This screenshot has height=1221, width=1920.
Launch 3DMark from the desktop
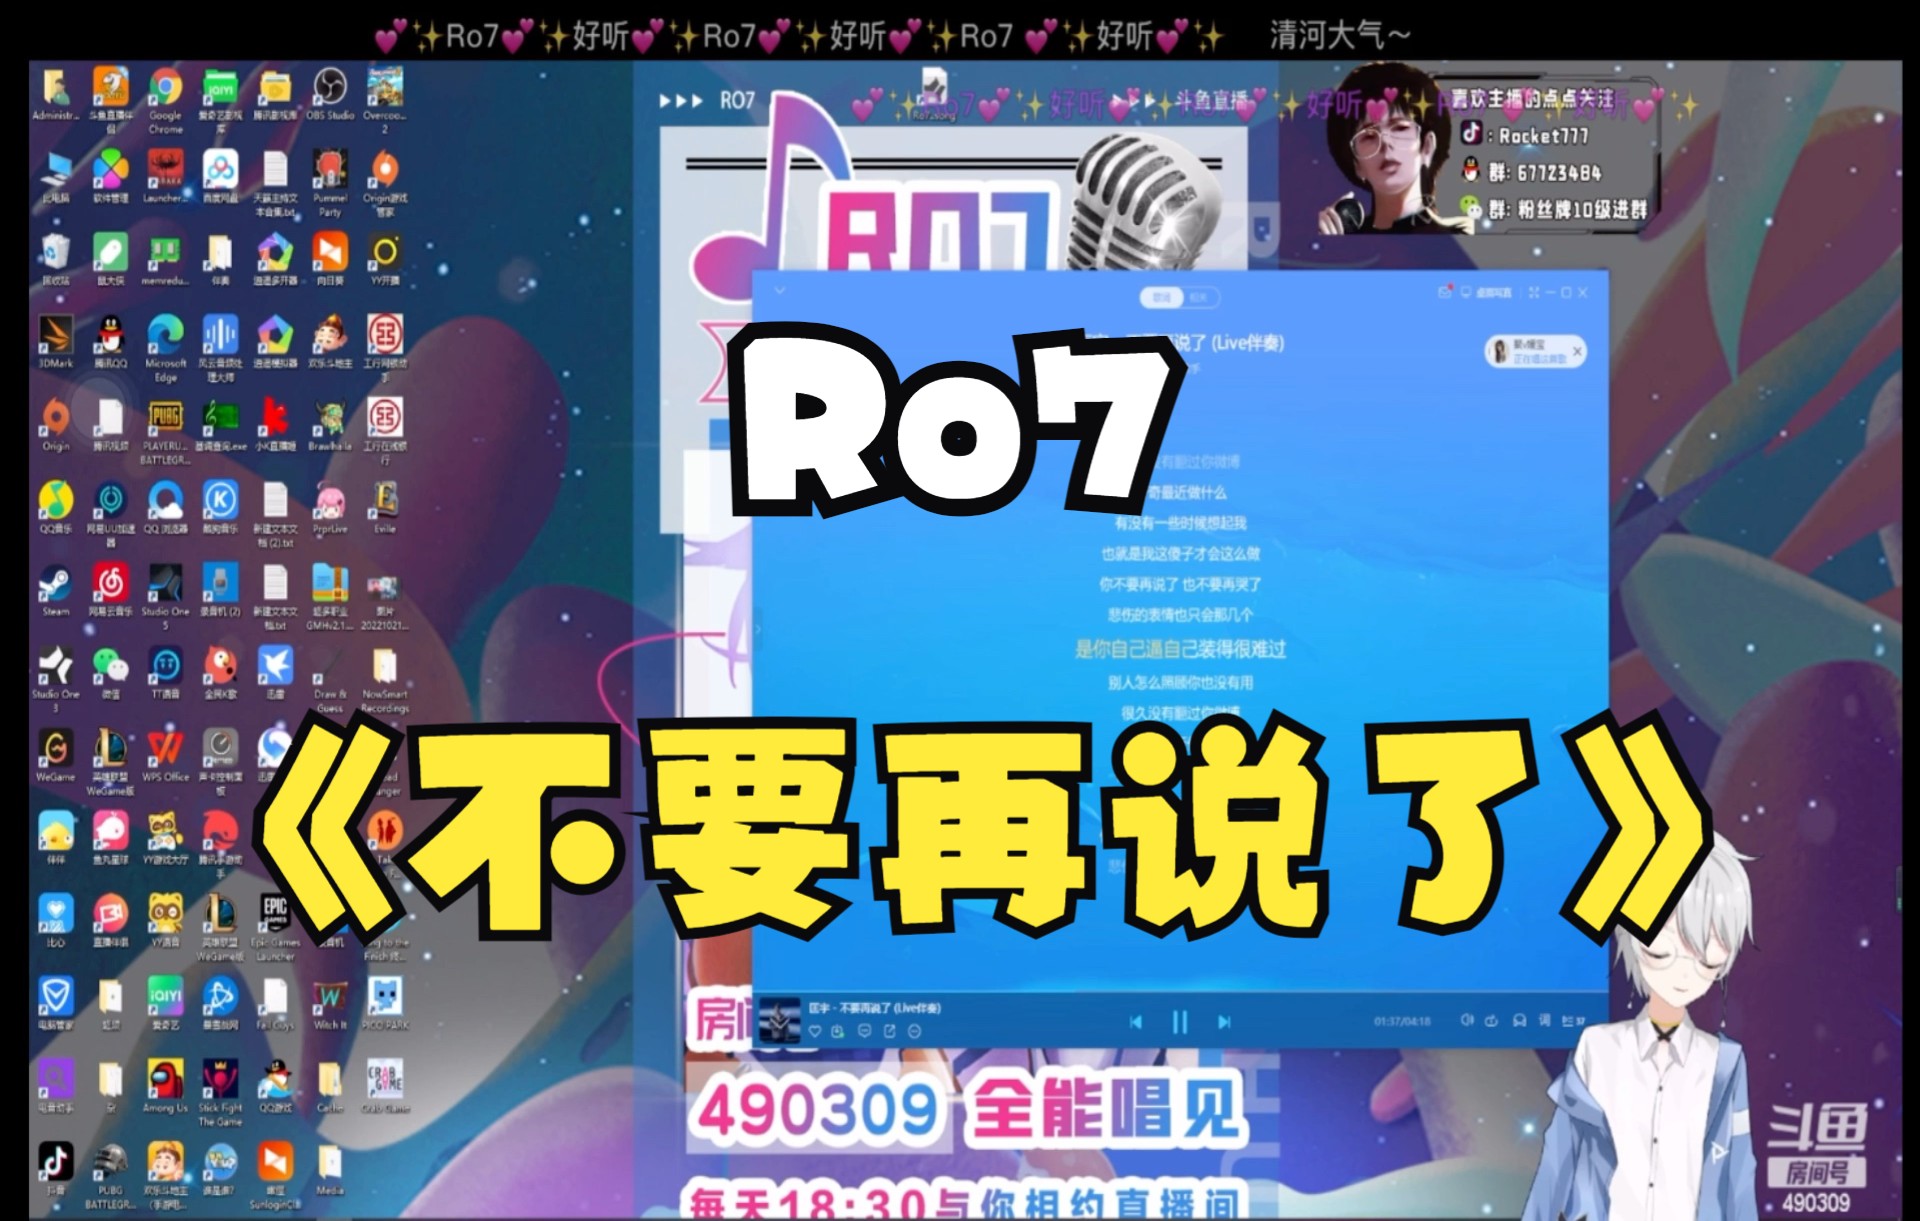[56, 342]
